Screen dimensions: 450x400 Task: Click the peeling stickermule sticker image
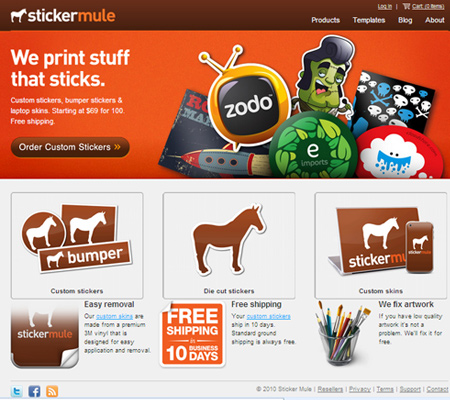(x=45, y=335)
